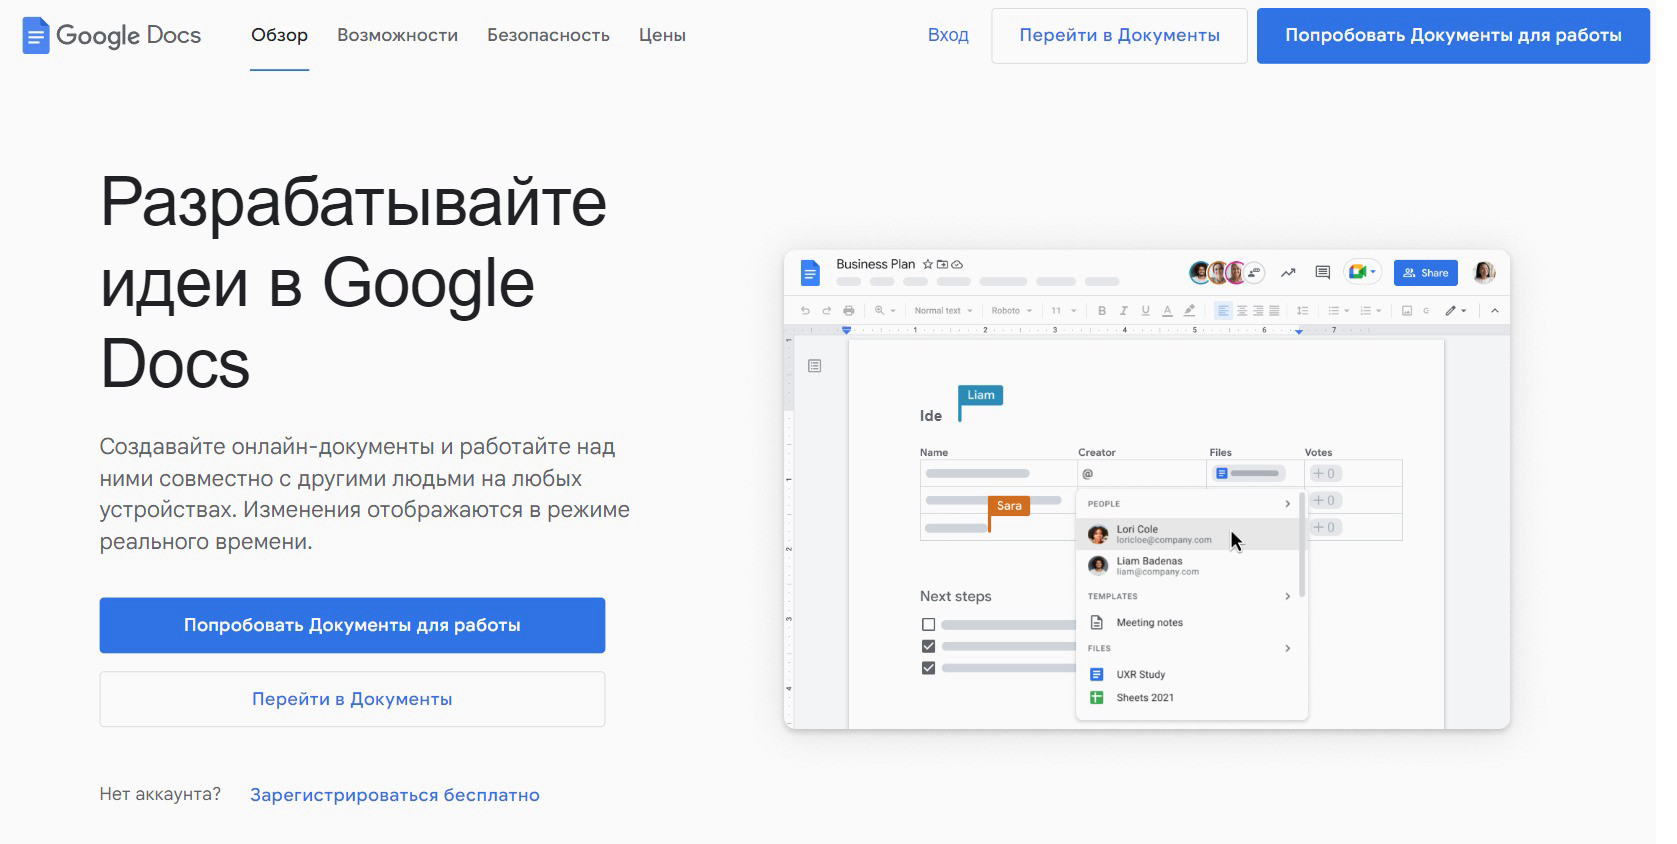Screen dimensions: 1677x844
Task: Open the Безопасность tab
Action: [x=548, y=35]
